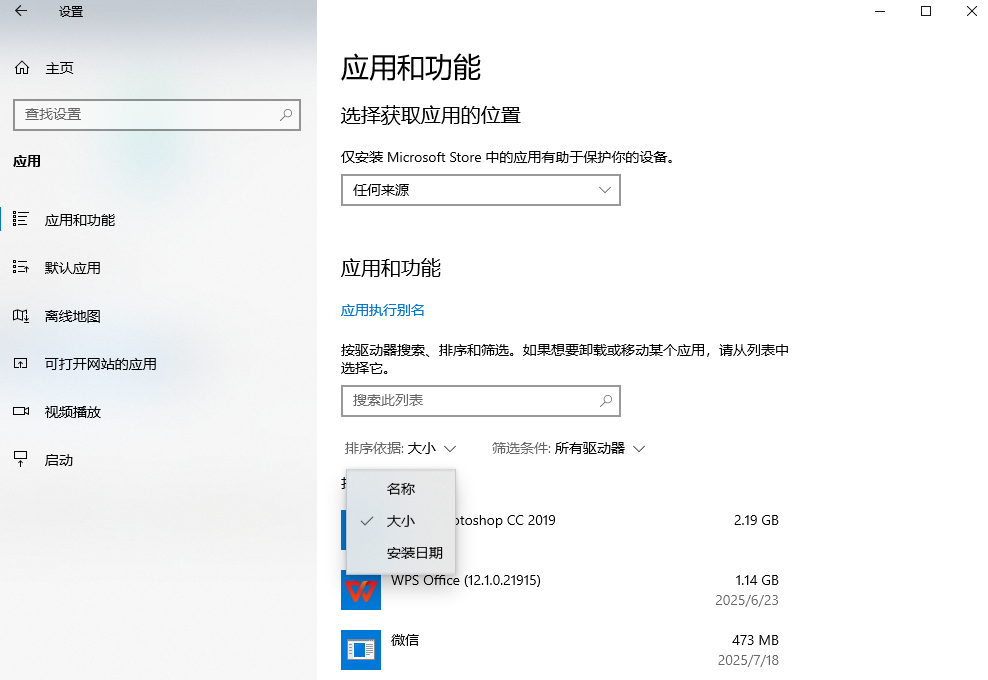988x680 pixels.
Task: Click the 可打开网站的应用 sidebar icon
Action: point(20,363)
